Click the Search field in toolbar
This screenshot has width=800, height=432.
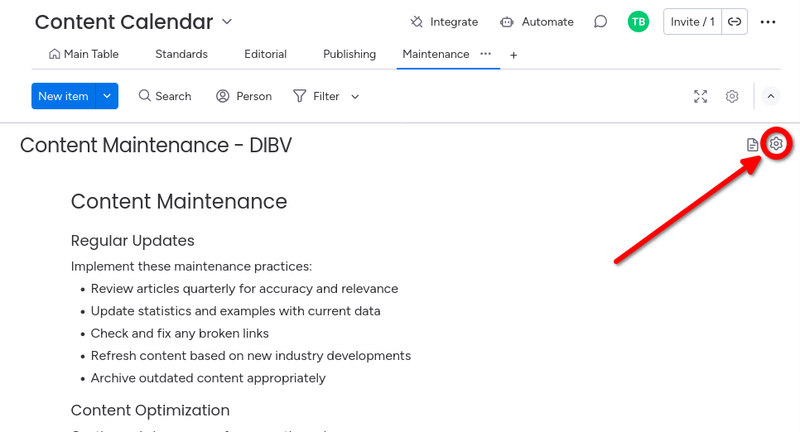click(165, 96)
